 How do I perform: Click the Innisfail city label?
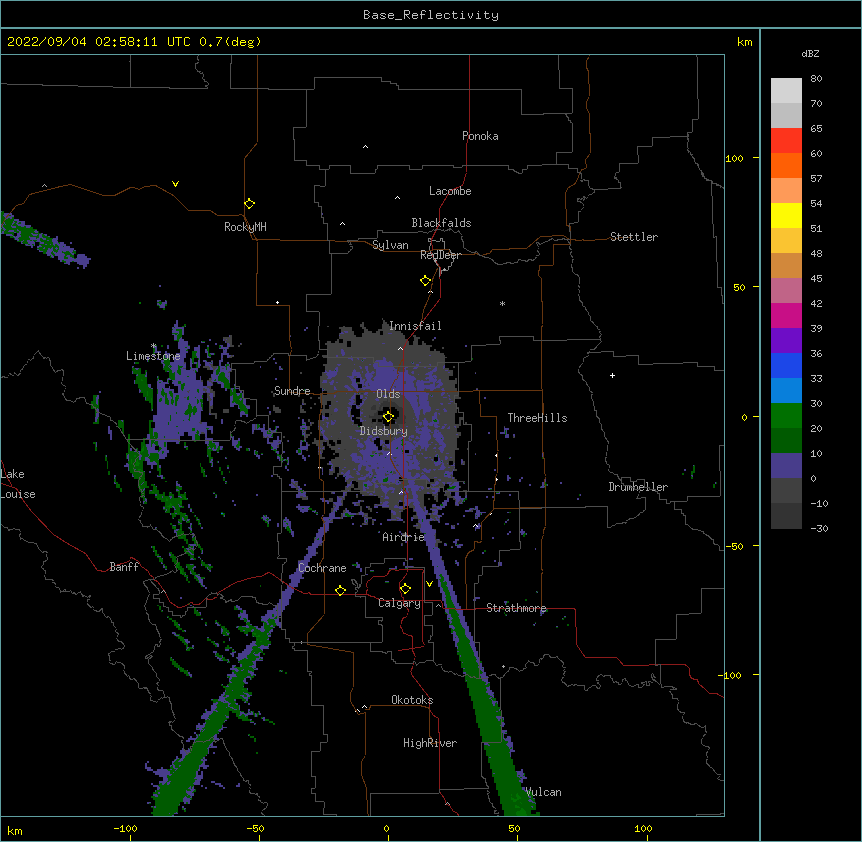pos(415,326)
